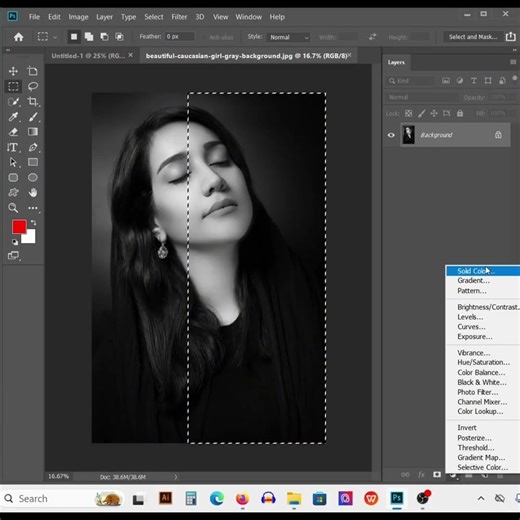Click the swap width and height button
Image resolution: width=520 pixels, height=520 pixels.
pos(372,37)
